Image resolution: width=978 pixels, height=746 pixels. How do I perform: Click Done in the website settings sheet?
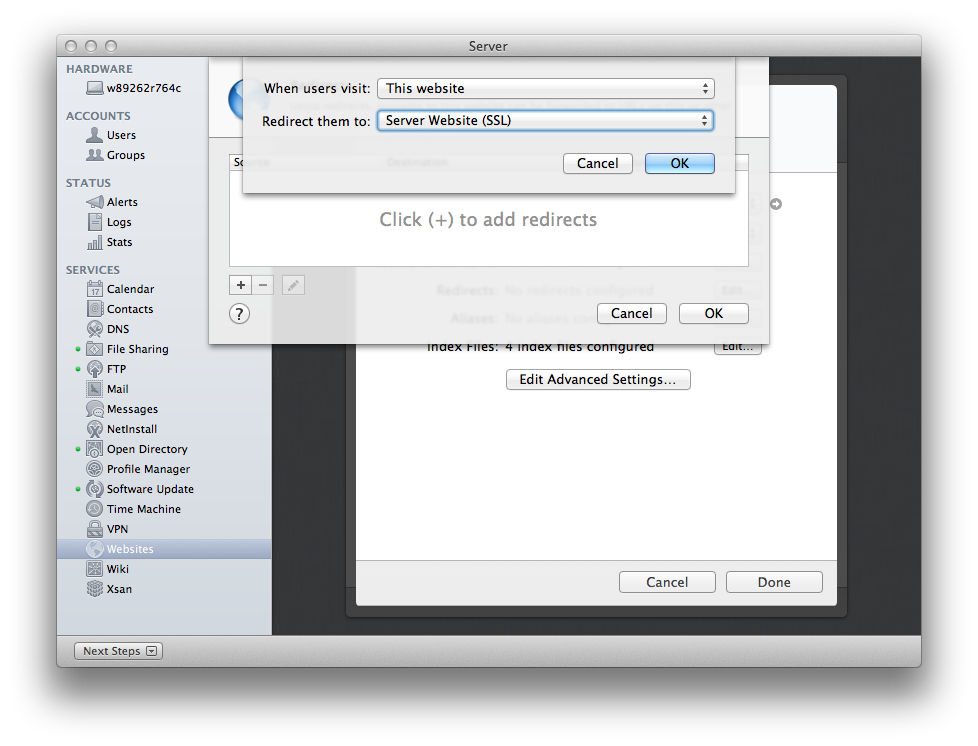pos(774,582)
